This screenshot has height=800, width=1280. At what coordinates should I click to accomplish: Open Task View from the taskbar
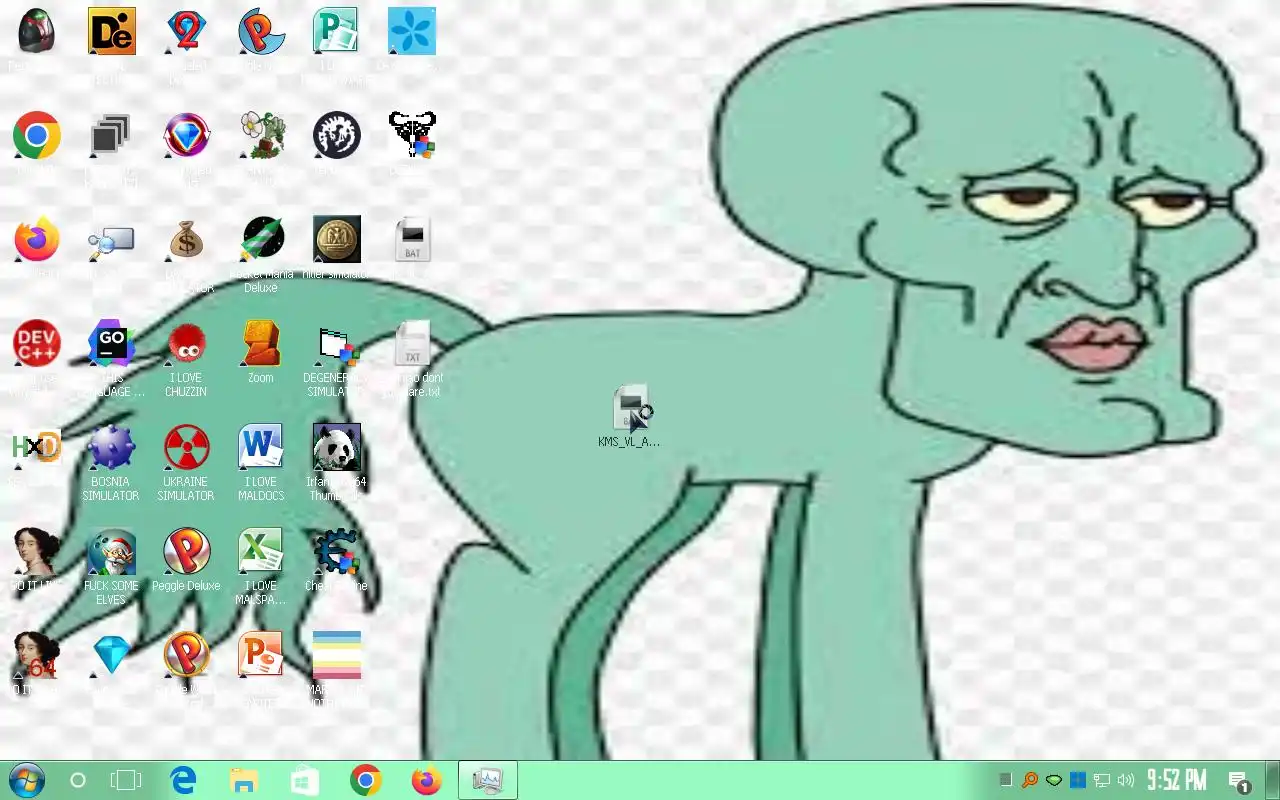[x=126, y=781]
